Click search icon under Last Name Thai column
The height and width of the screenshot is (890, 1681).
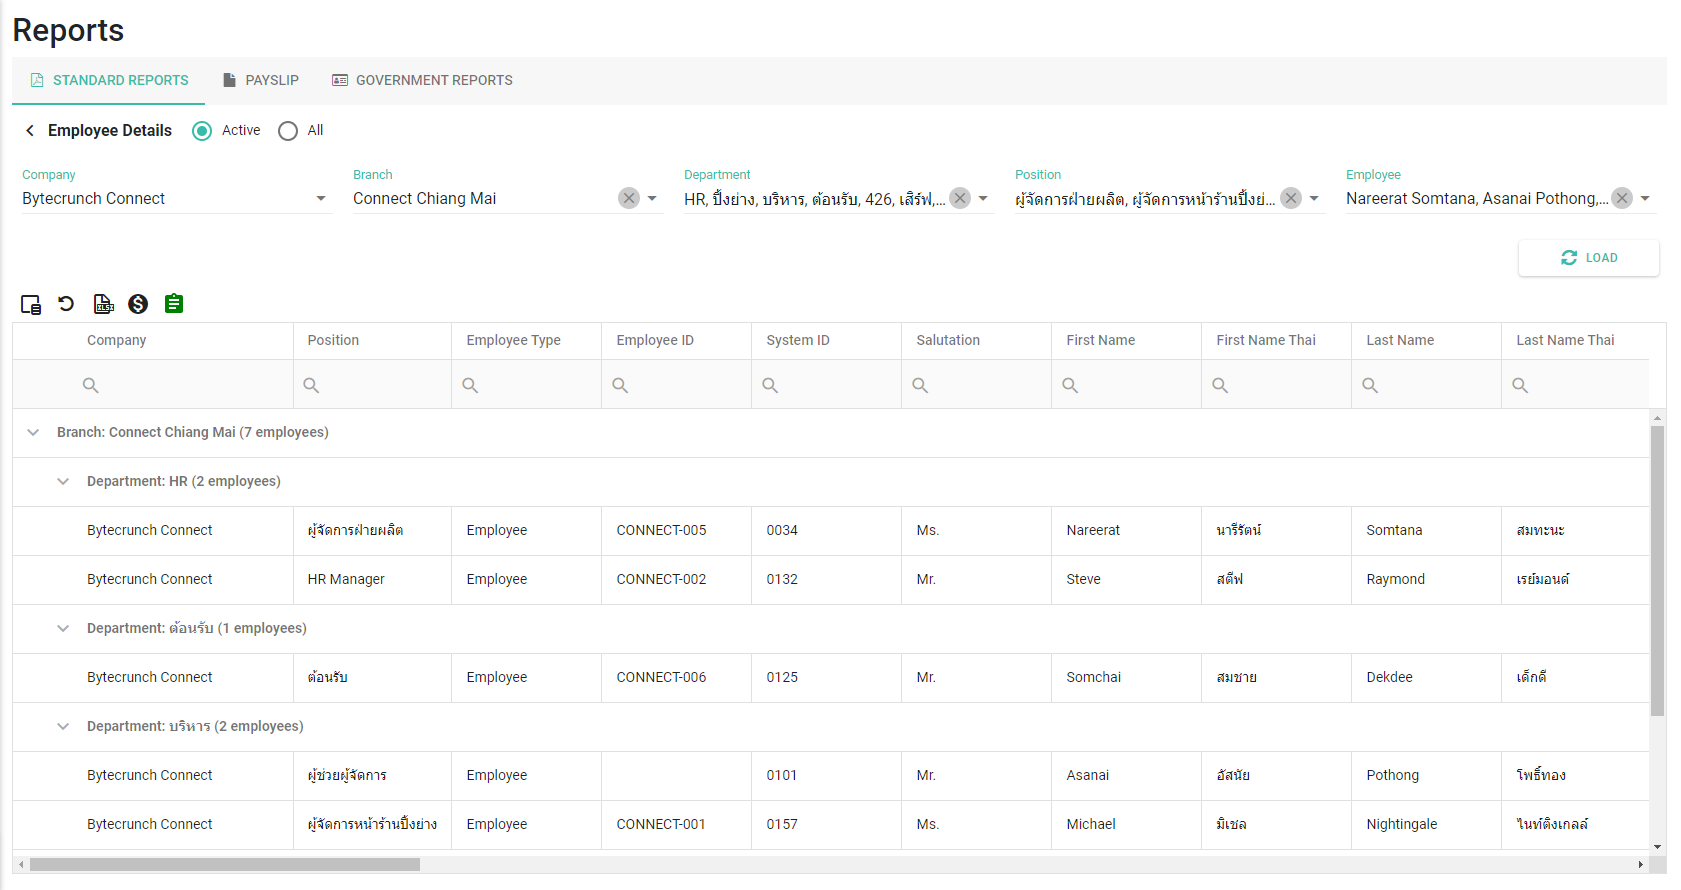(x=1520, y=385)
